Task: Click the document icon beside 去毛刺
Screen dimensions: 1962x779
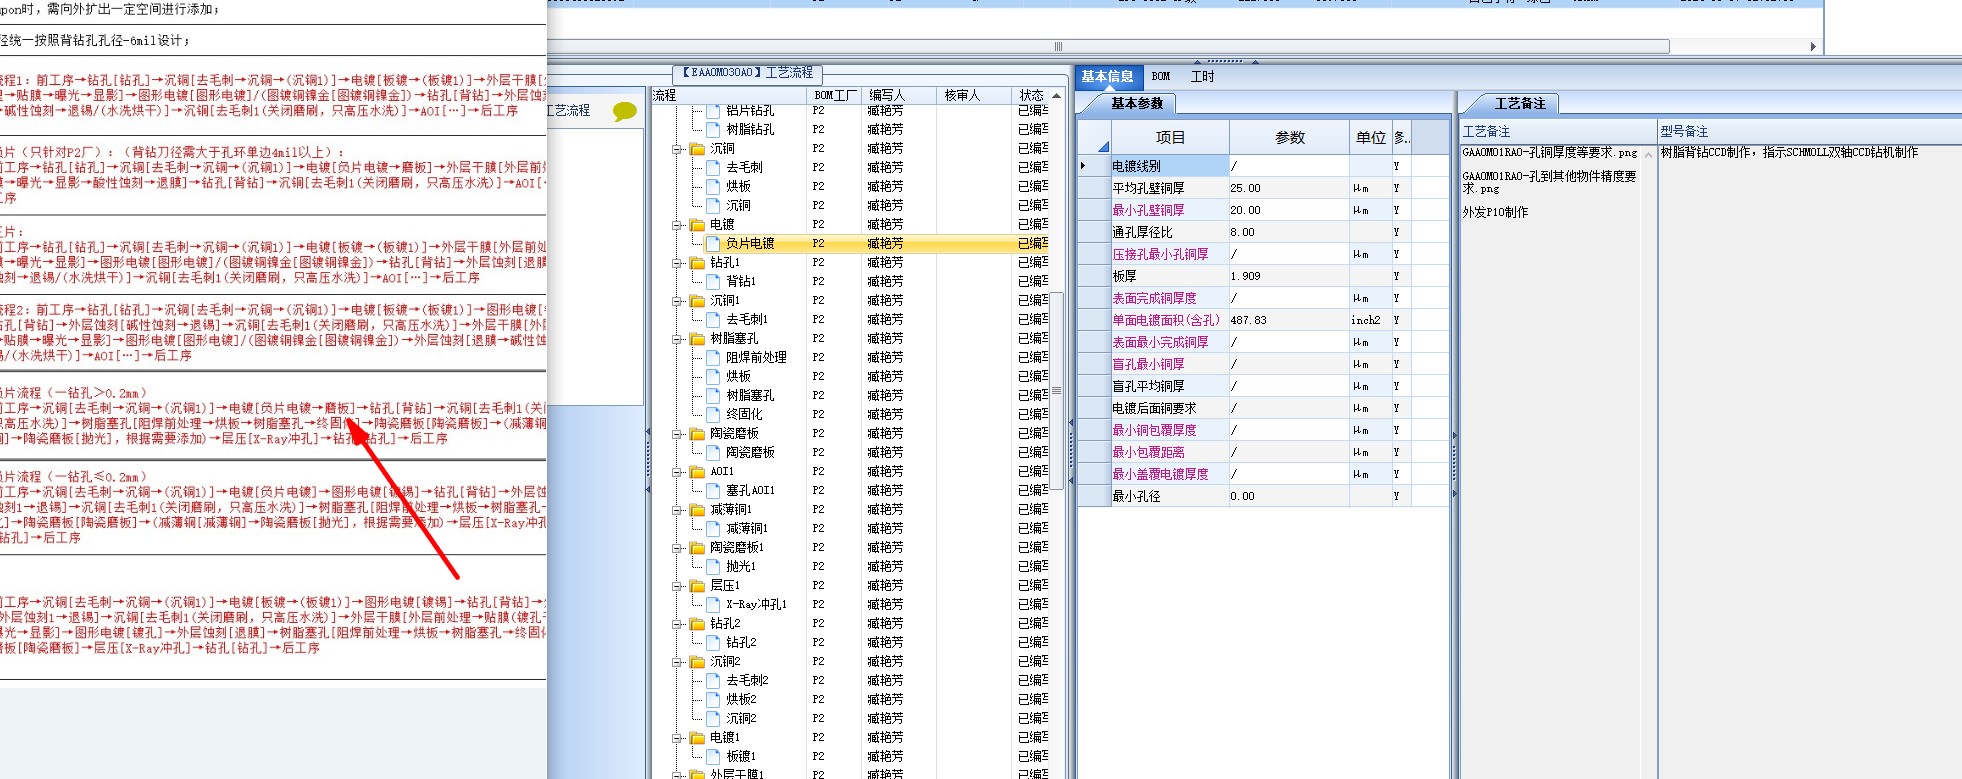Action: pyautogui.click(x=713, y=167)
